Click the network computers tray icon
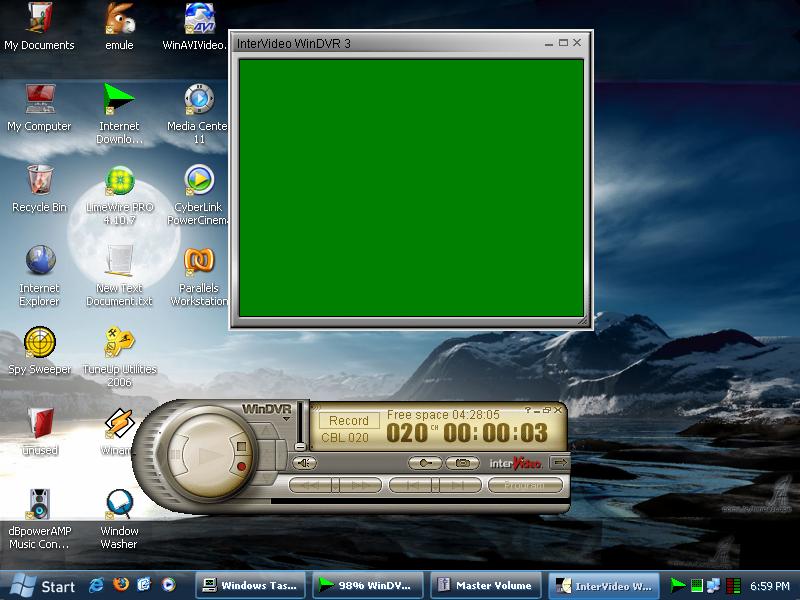800x600 pixels. pos(713,585)
